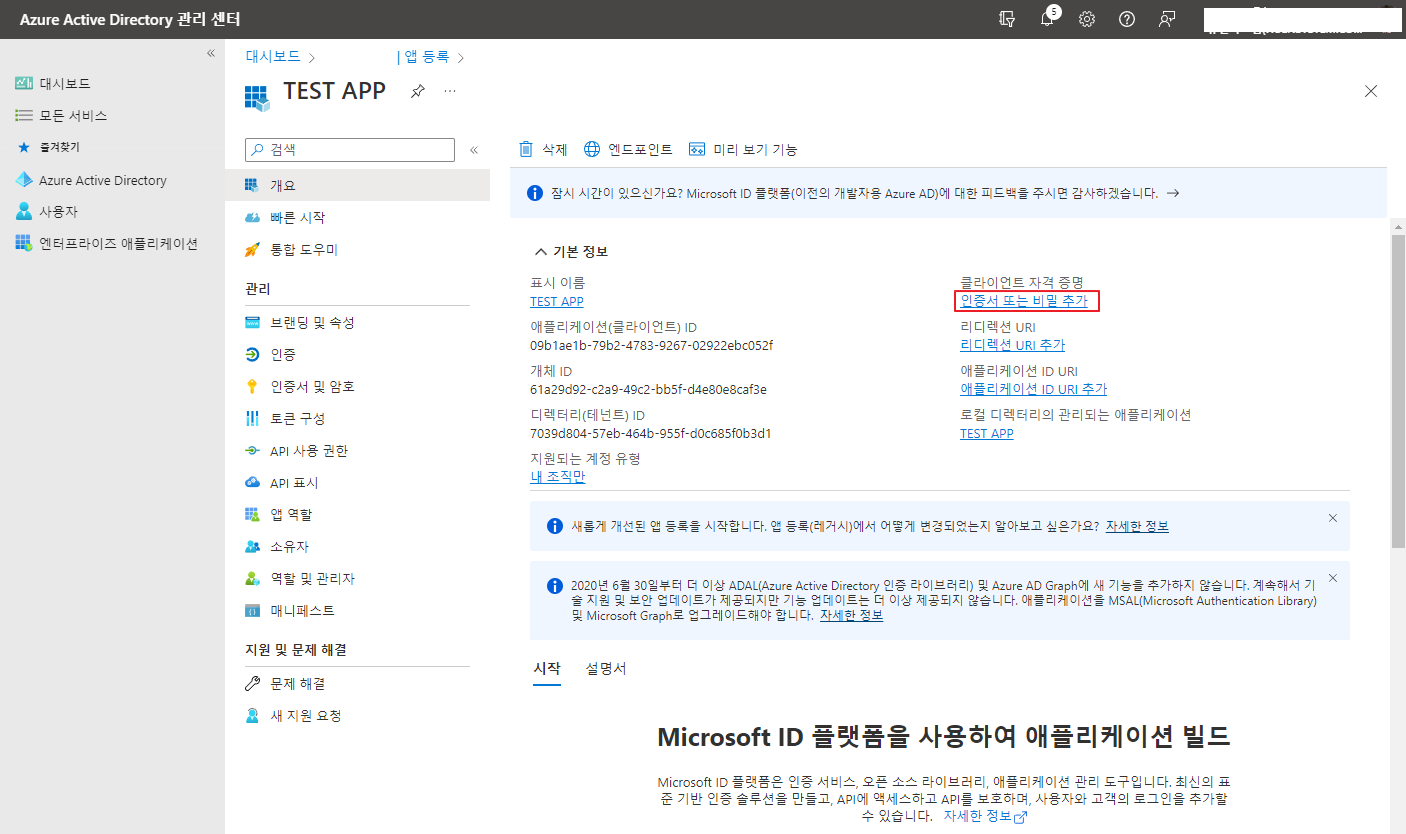Image resolution: width=1406 pixels, height=834 pixels.
Task: Click the 앱 등록 breadcrumb link
Action: [426, 57]
